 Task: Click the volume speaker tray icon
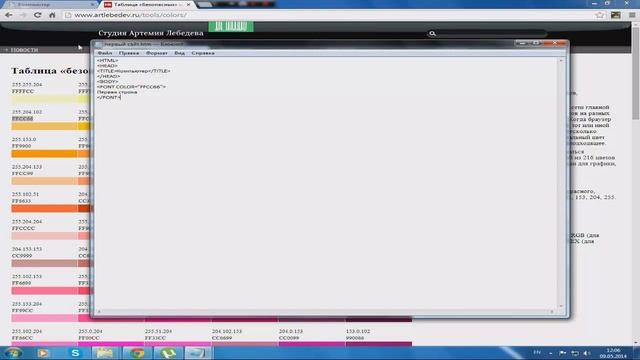coord(587,353)
